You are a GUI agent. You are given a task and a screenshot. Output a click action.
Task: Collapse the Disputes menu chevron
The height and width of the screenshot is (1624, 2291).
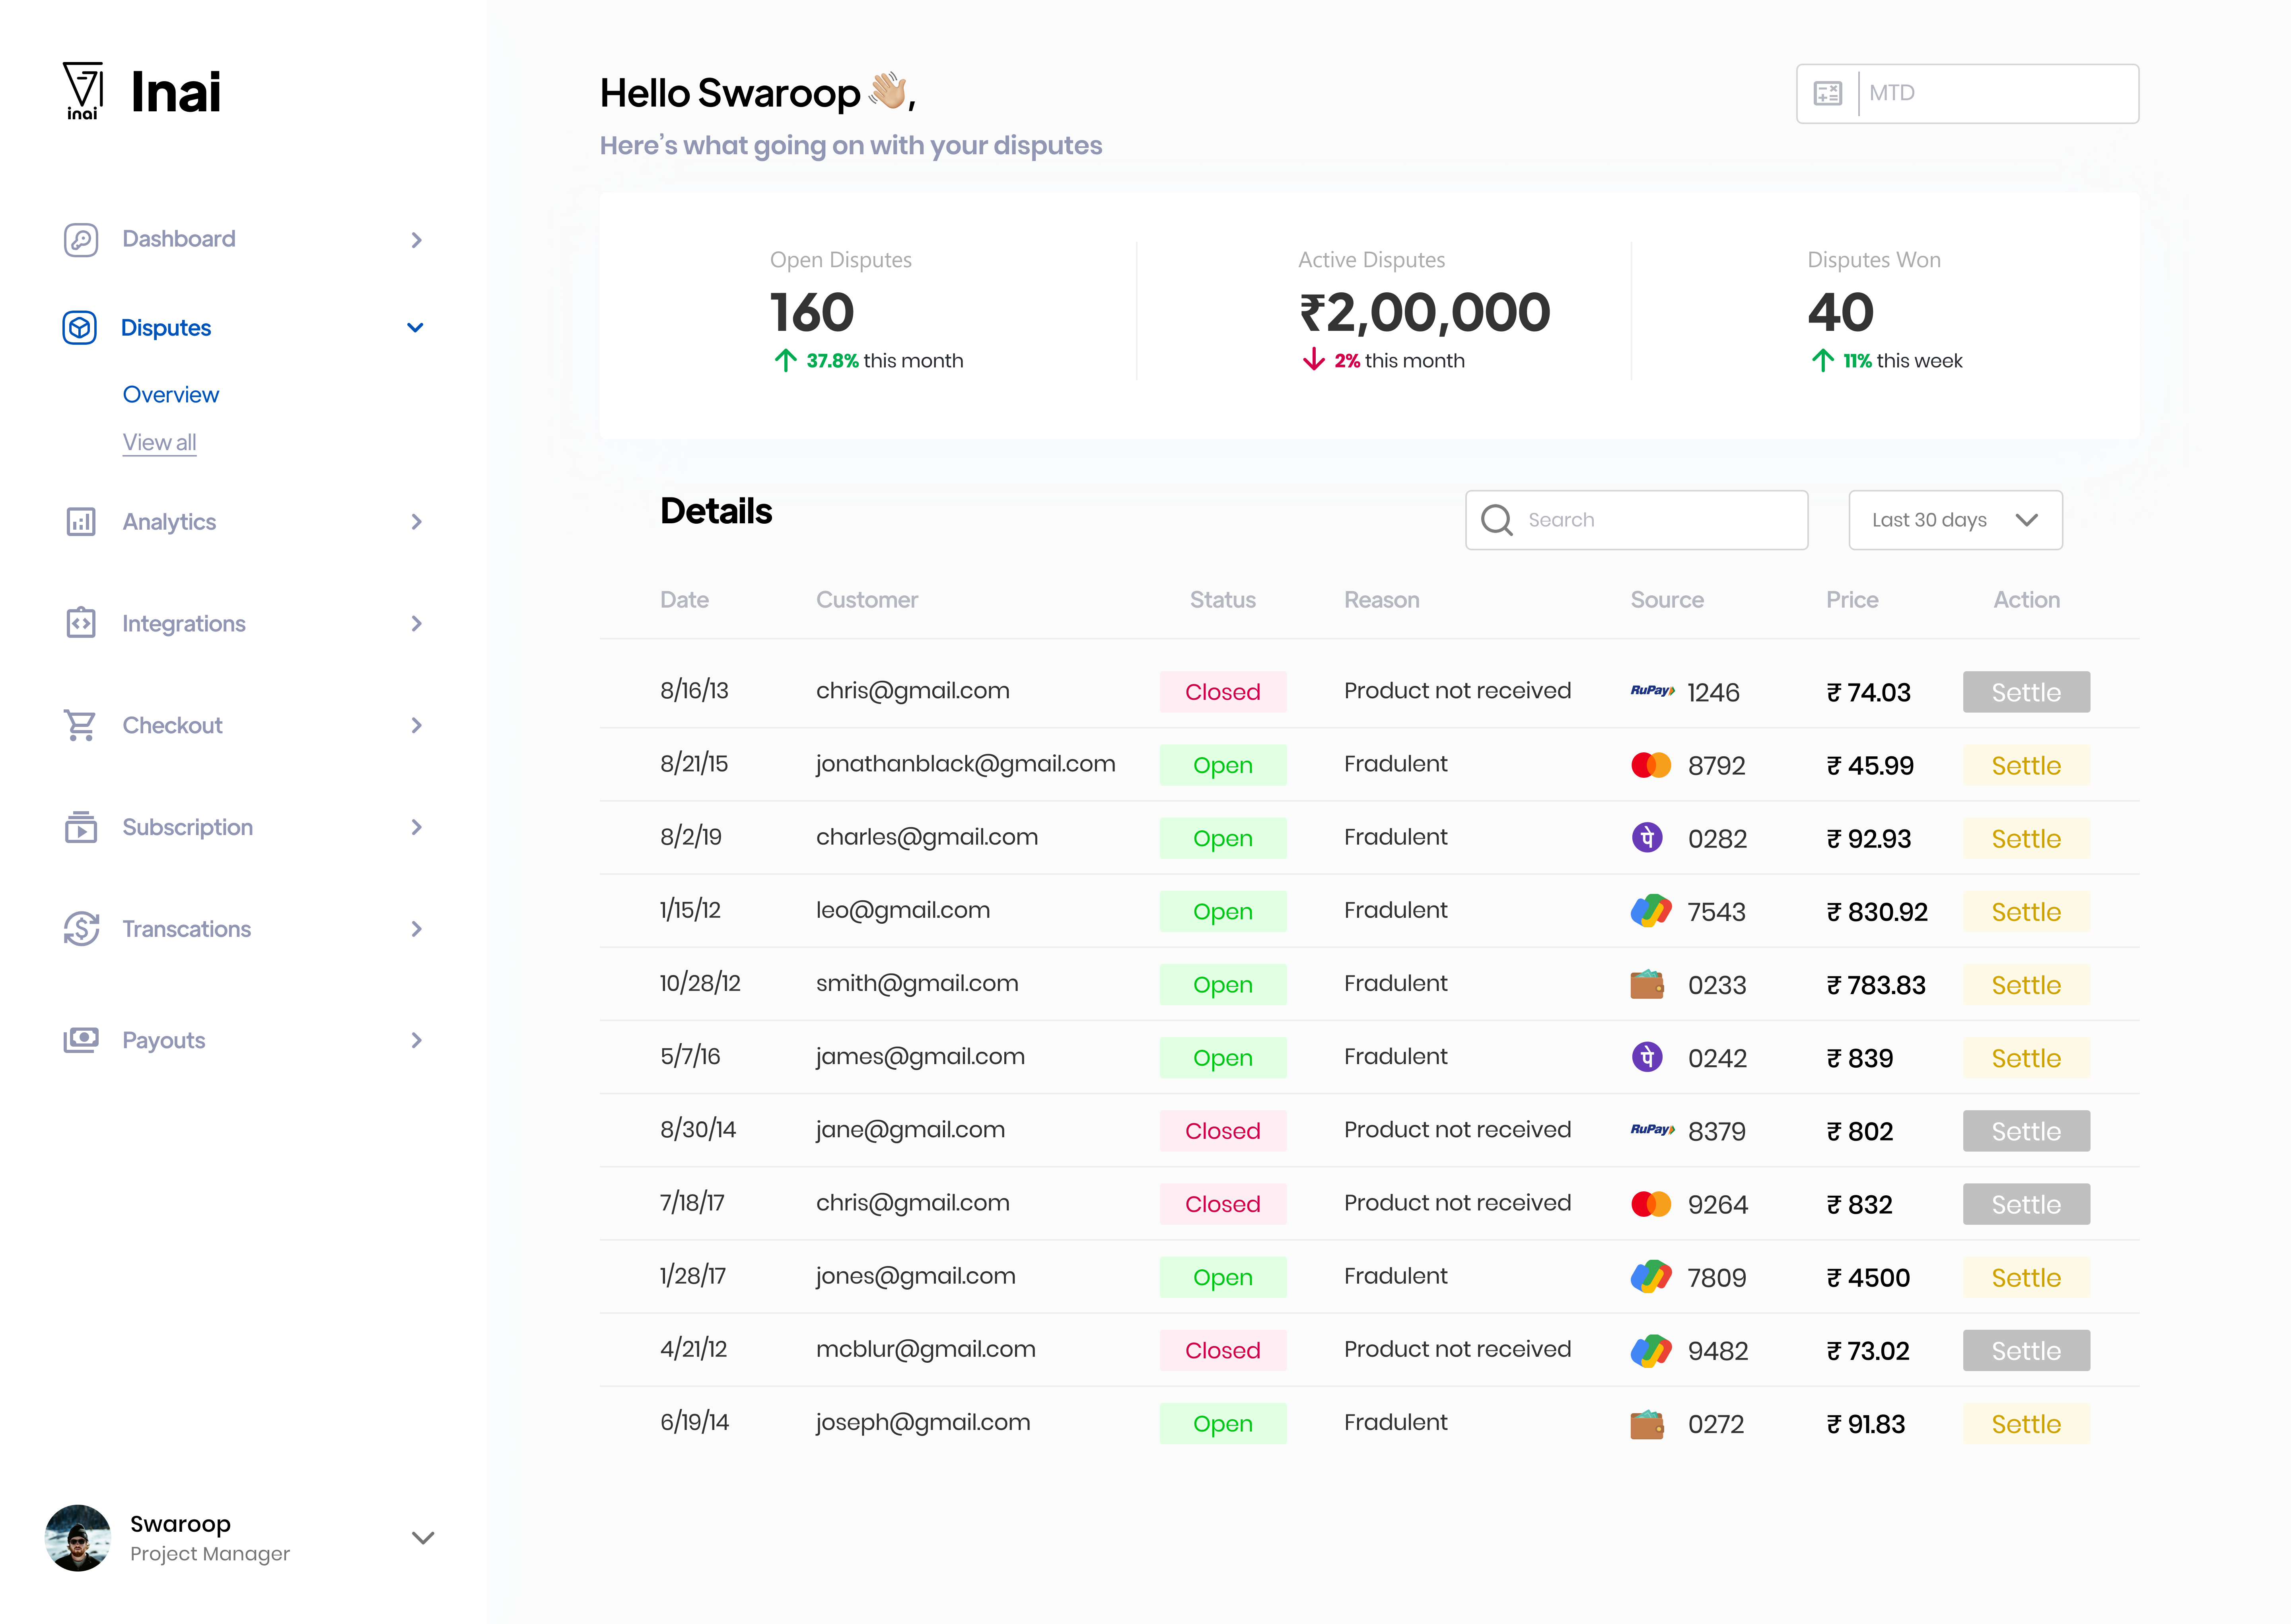415,328
